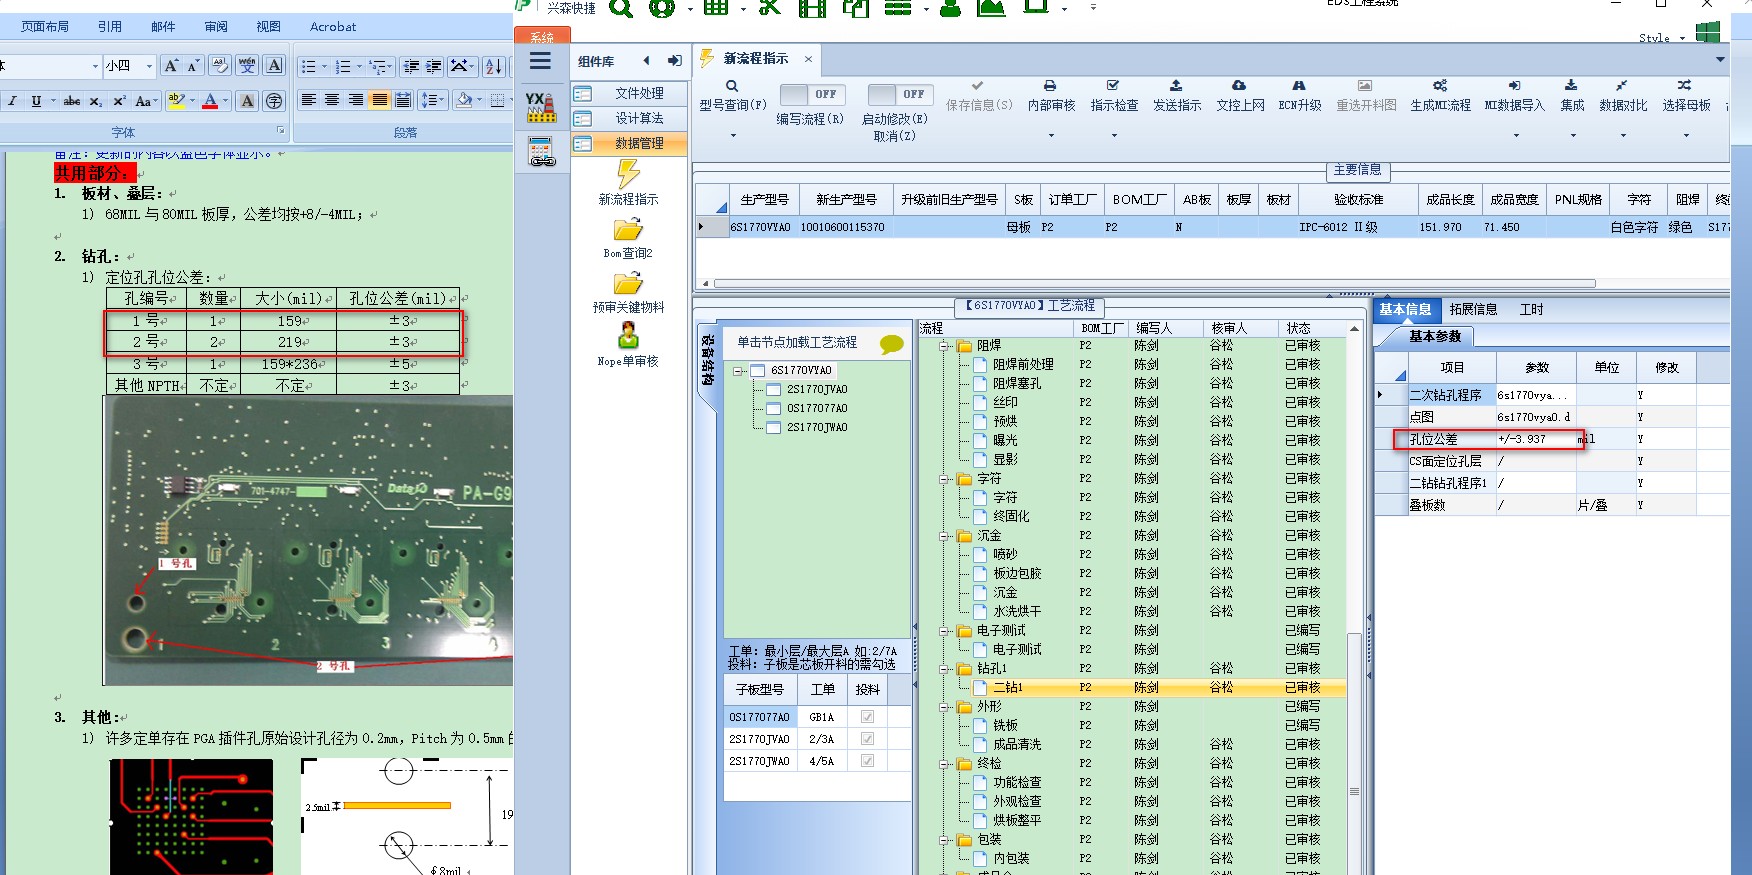Click Word's grow font button
This screenshot has width=1752, height=875.
171,66
